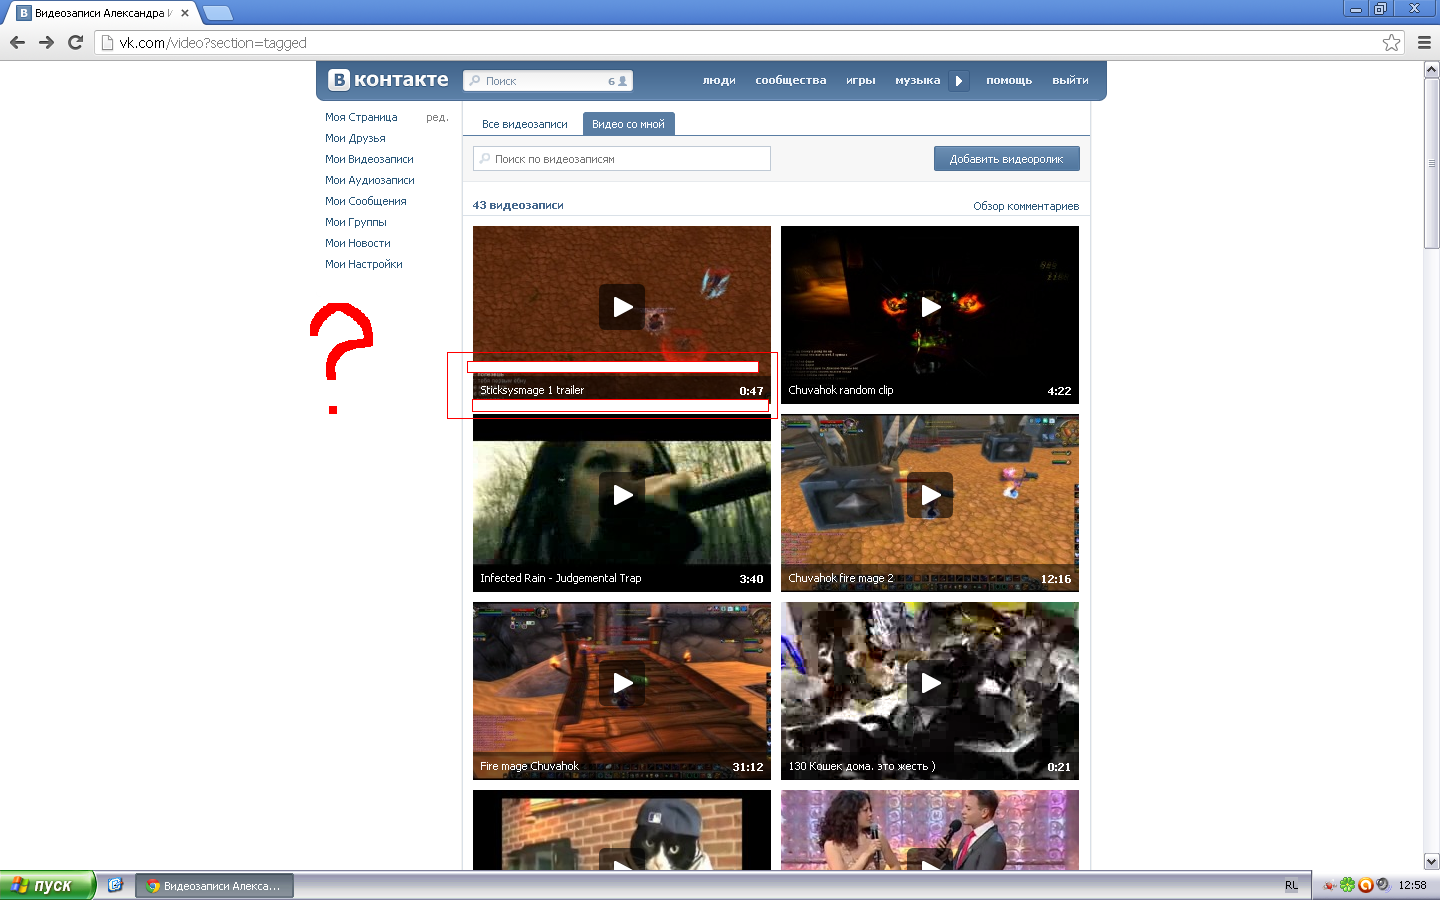
Task: Click the browser address bar URL
Action: coord(213,43)
